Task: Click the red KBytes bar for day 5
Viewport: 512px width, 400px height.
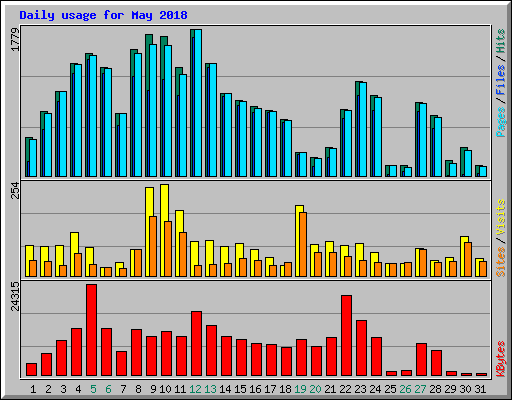Action: [x=92, y=330]
